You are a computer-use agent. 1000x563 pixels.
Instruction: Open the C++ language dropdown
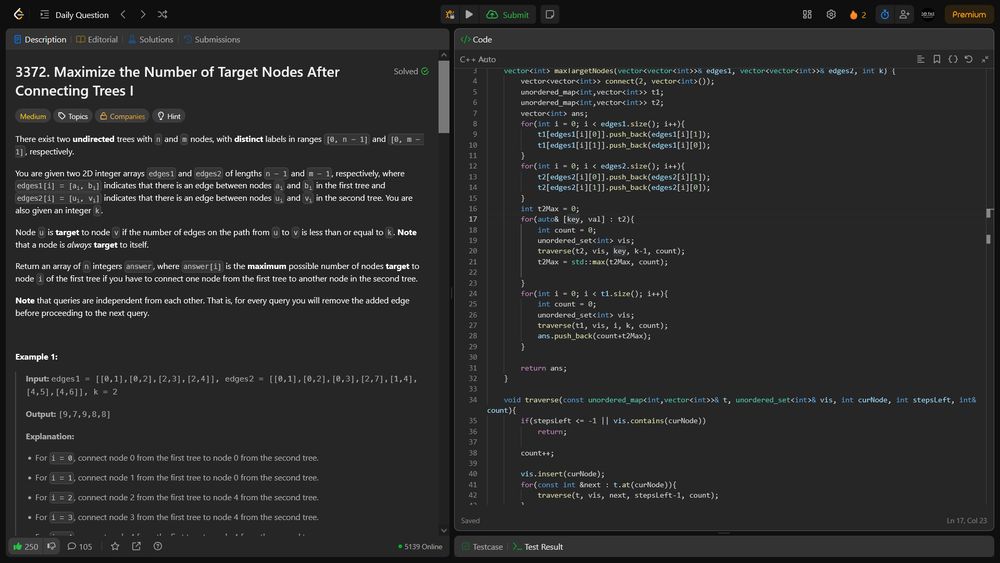467,59
